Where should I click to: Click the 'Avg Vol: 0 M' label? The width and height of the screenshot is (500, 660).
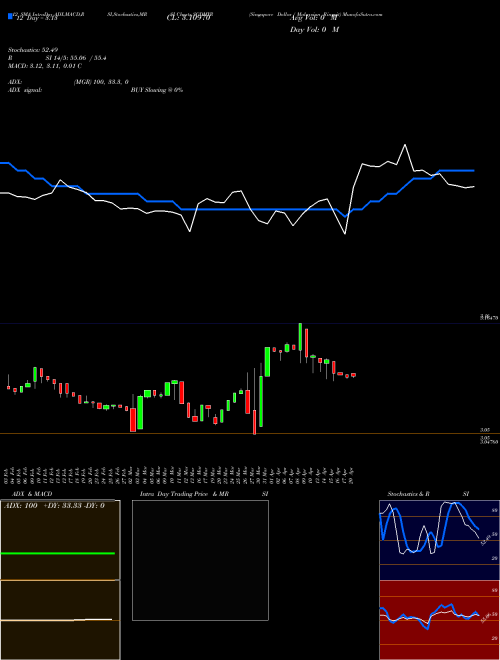314,18
